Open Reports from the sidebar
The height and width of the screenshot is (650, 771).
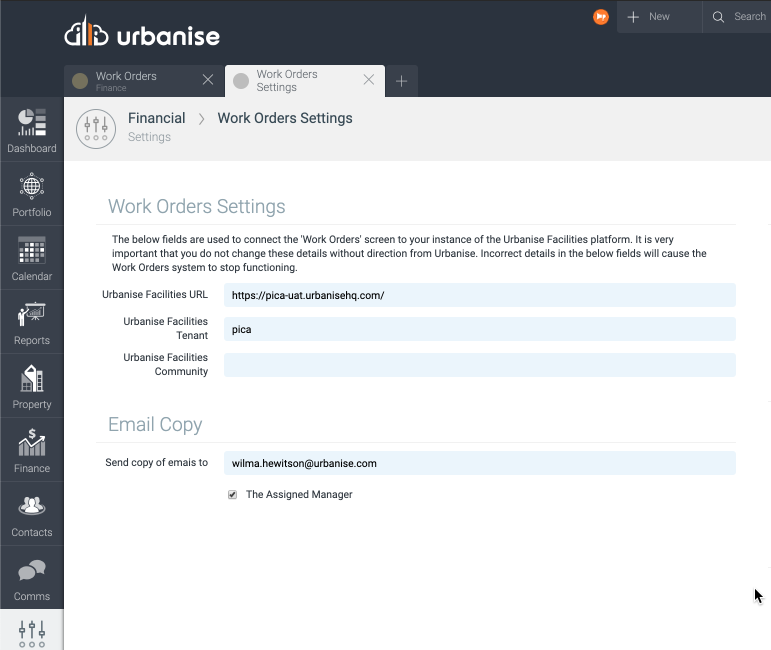coord(32,322)
